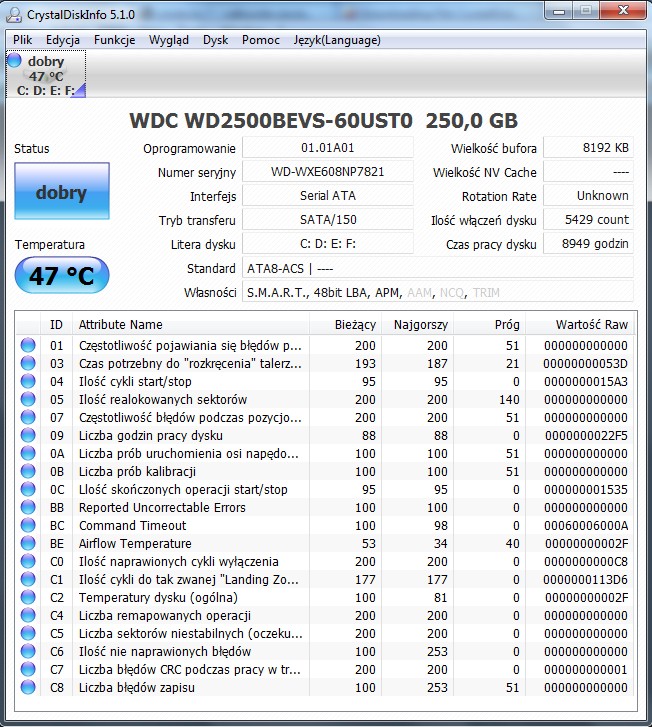Screen dimensions: 652x727
Task: Select 'Liczba prób kalibracji' attribute name
Action: tap(137, 472)
